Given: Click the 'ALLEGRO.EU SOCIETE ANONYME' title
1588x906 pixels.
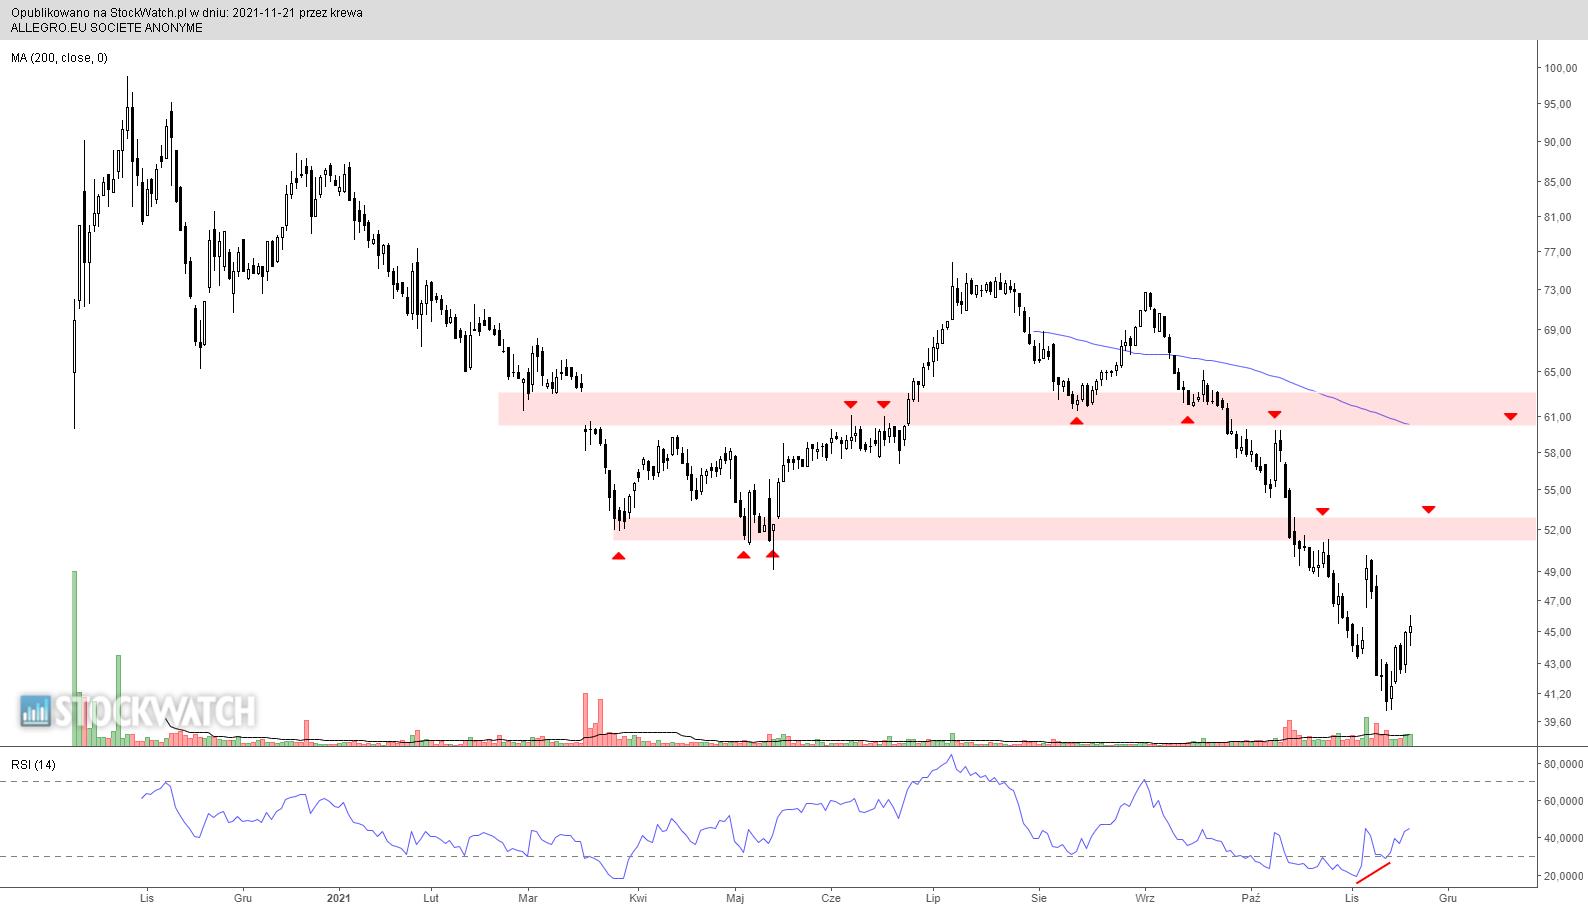Looking at the screenshot, I should [x=107, y=28].
